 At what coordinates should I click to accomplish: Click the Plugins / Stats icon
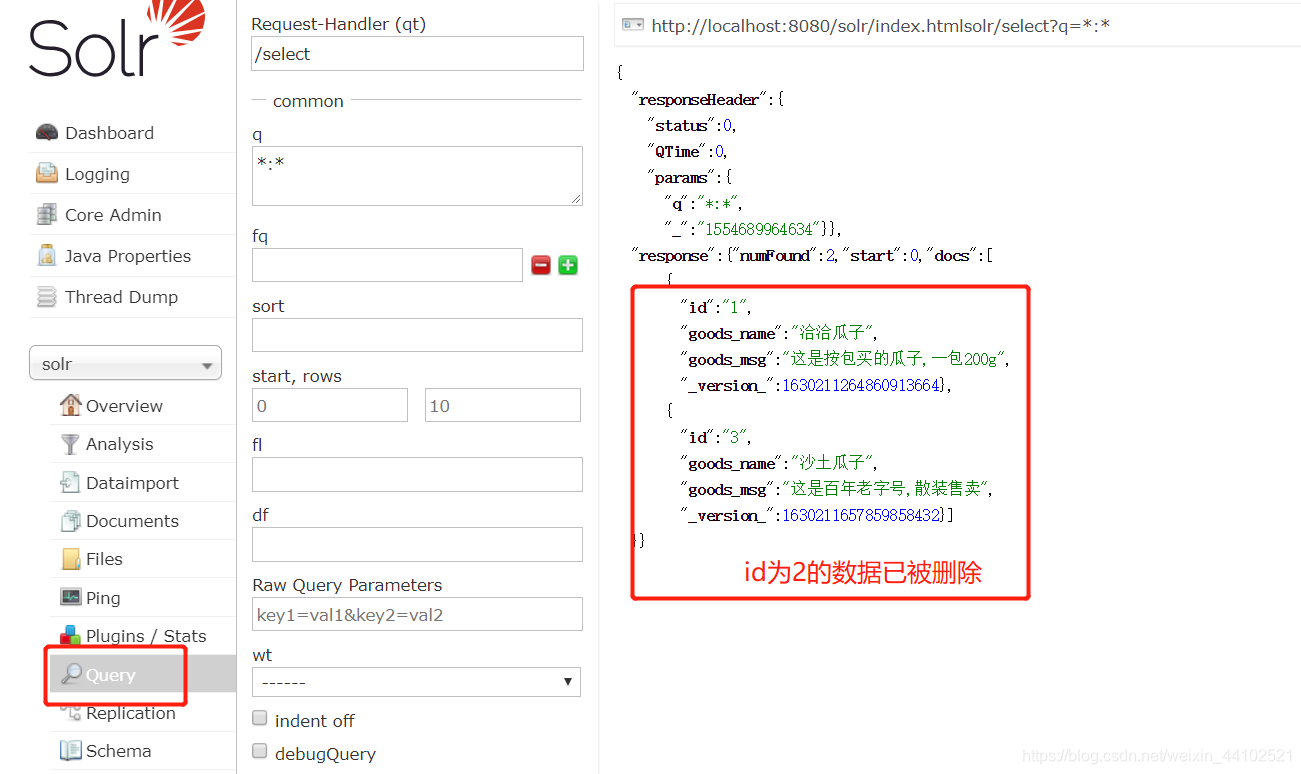71,635
